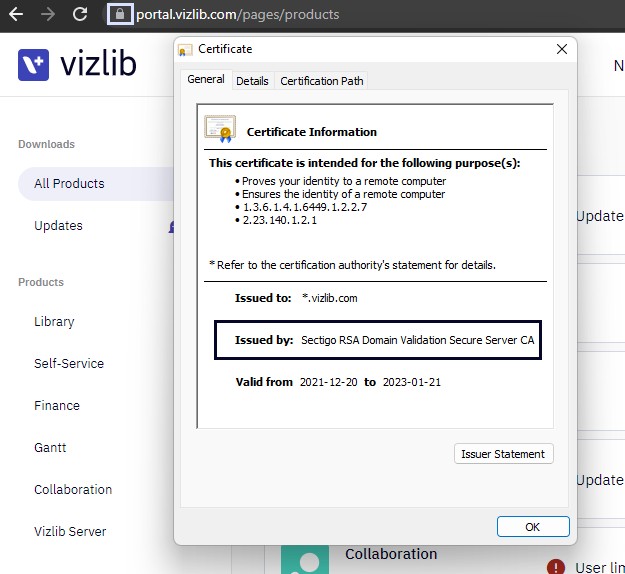Open site info via the padlock icon
The image size is (625, 574).
tap(120, 14)
